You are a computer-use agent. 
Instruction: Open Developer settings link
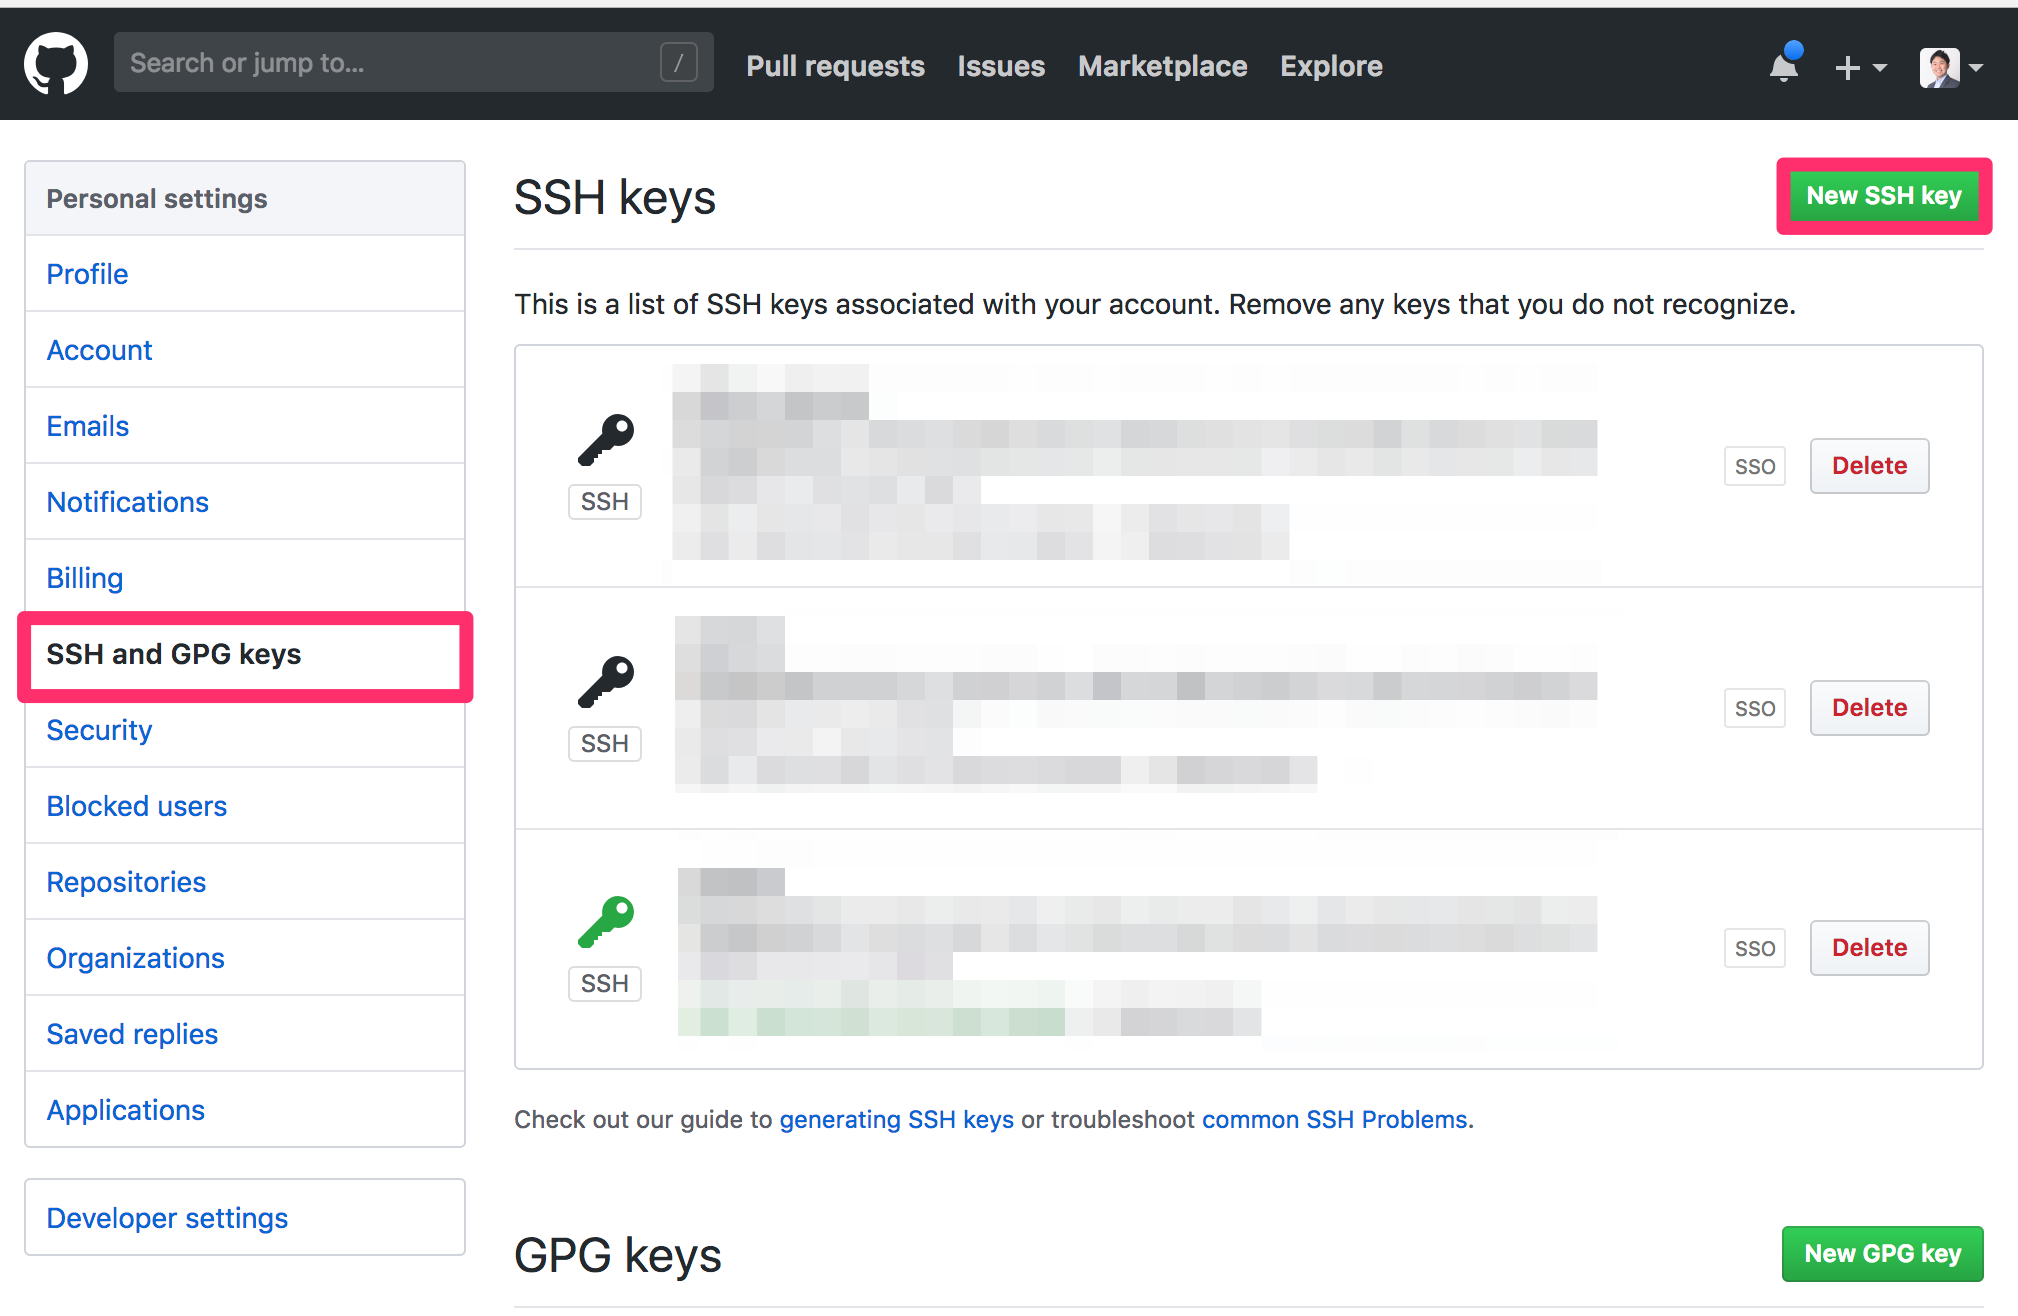(167, 1217)
